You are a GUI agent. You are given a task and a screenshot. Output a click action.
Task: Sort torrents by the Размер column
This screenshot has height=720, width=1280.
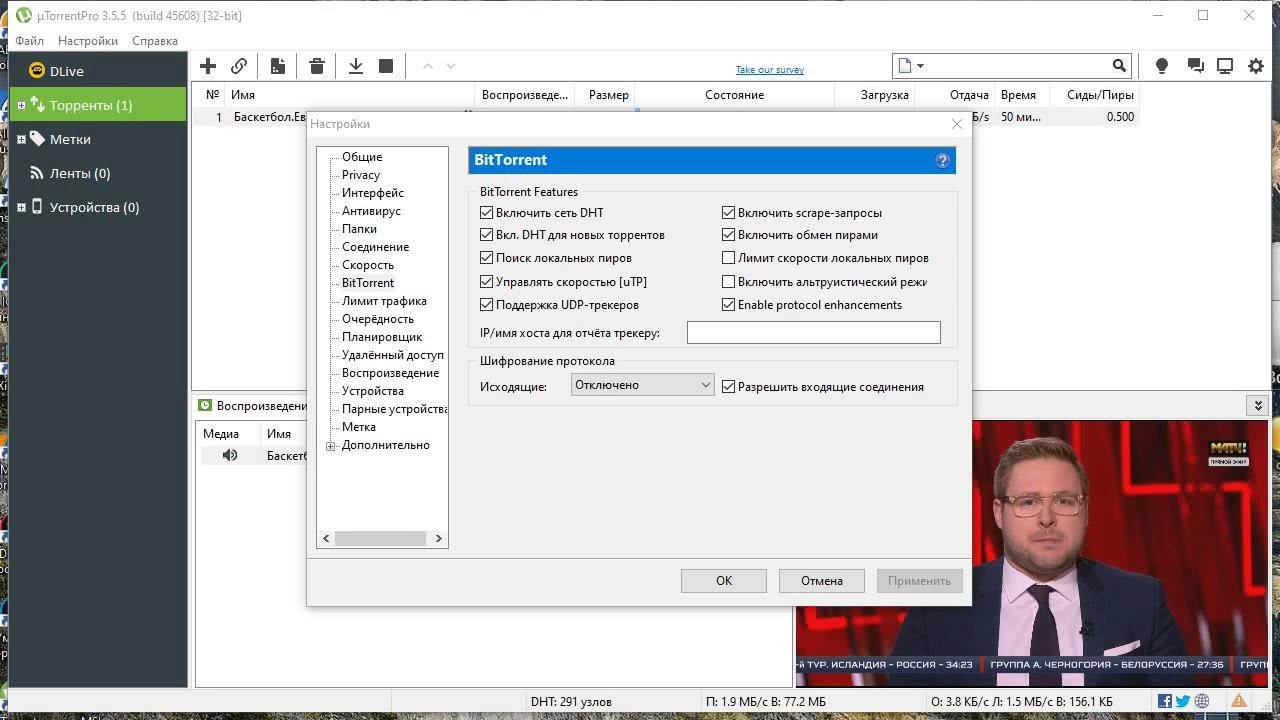[x=609, y=95]
